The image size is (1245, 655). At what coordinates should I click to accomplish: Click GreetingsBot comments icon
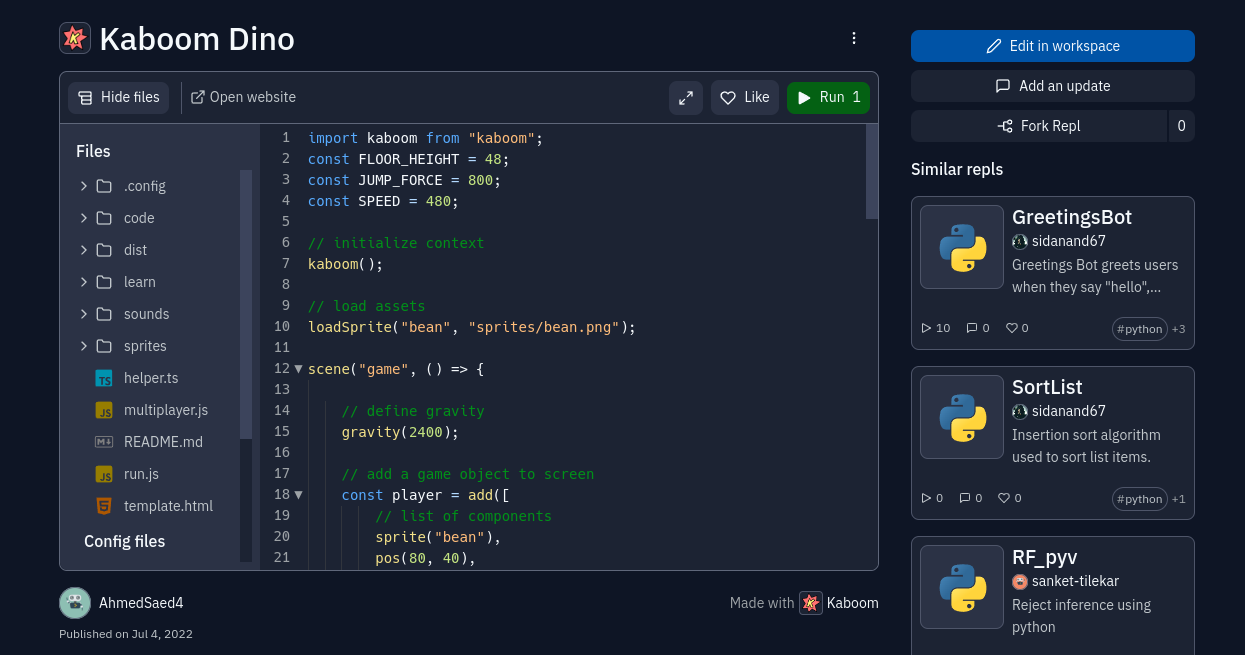point(972,328)
